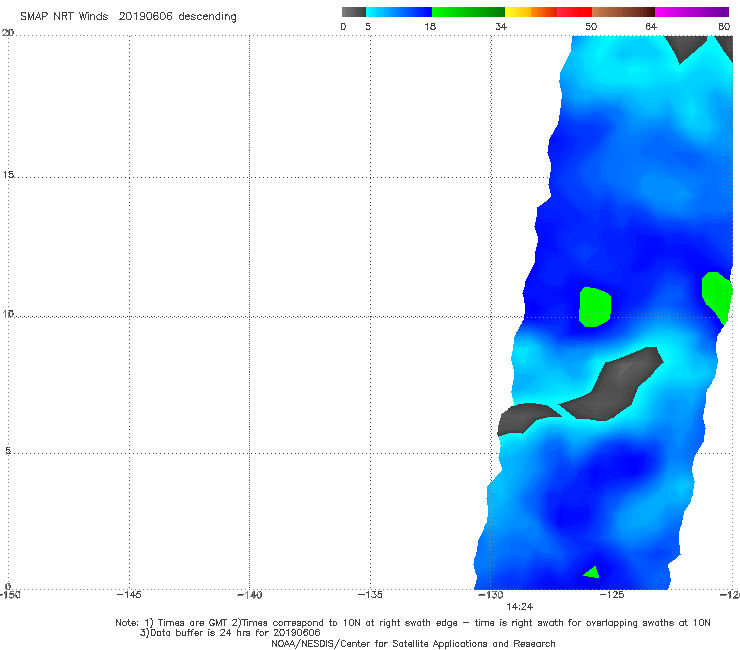Screen dimensions: 740x650
Task: Choose the brown 50–64 color bar segment
Action: pos(623,12)
